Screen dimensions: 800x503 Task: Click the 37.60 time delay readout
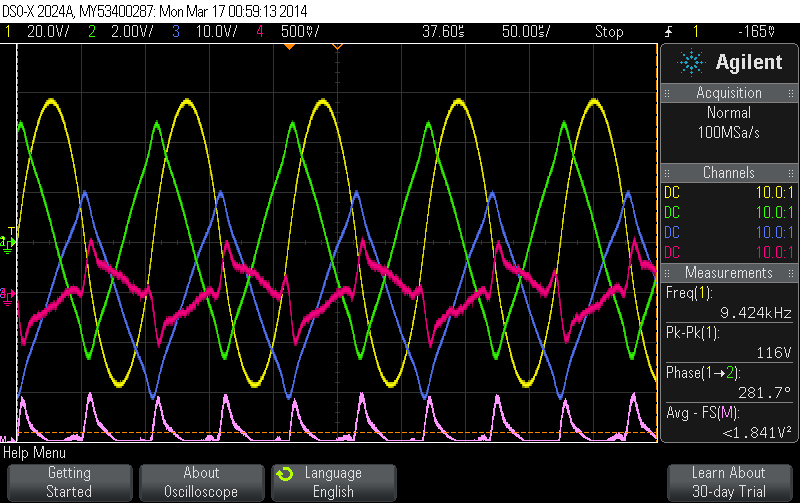point(443,32)
